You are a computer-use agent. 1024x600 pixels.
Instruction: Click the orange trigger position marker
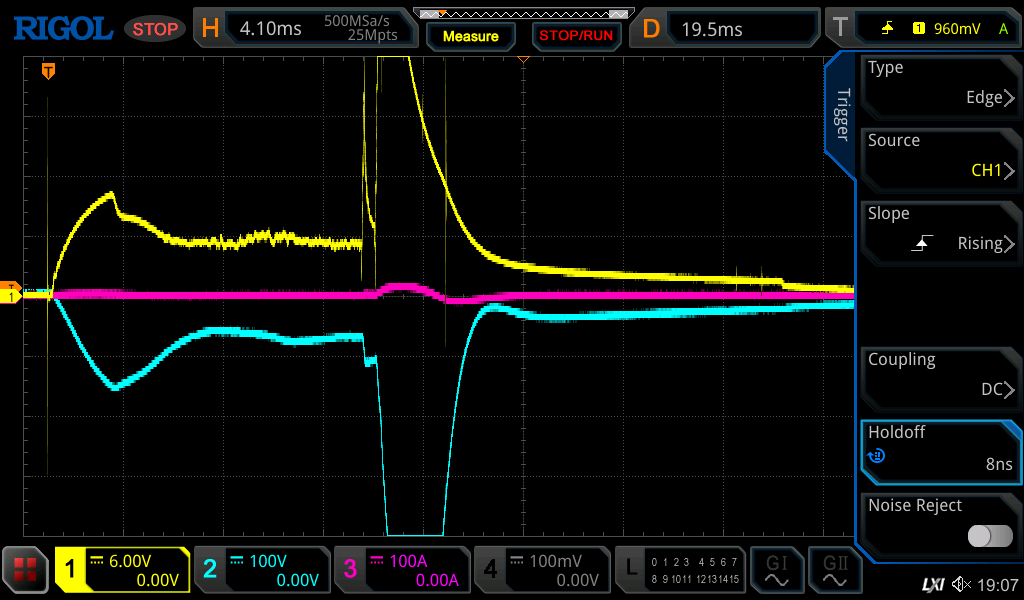coord(47,71)
